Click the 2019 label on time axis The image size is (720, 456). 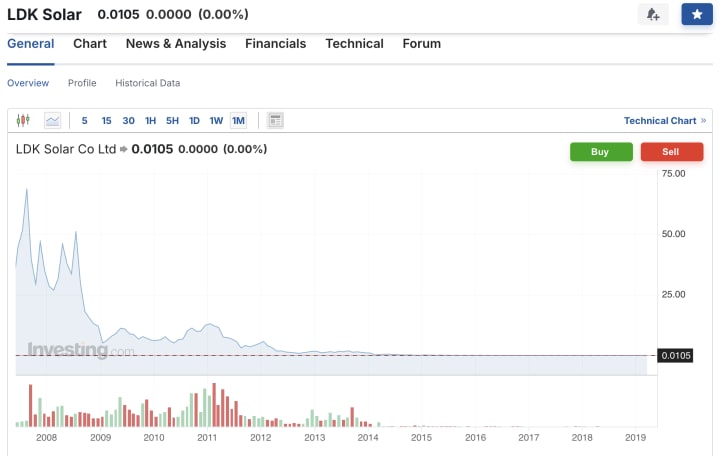636,438
